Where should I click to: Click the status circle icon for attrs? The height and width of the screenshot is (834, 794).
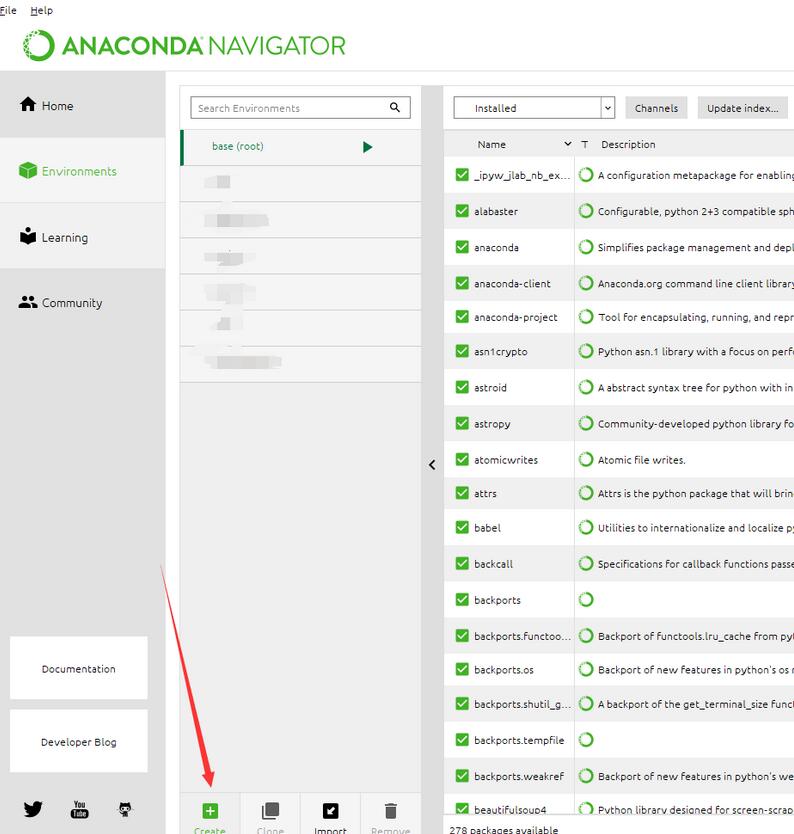click(x=586, y=493)
